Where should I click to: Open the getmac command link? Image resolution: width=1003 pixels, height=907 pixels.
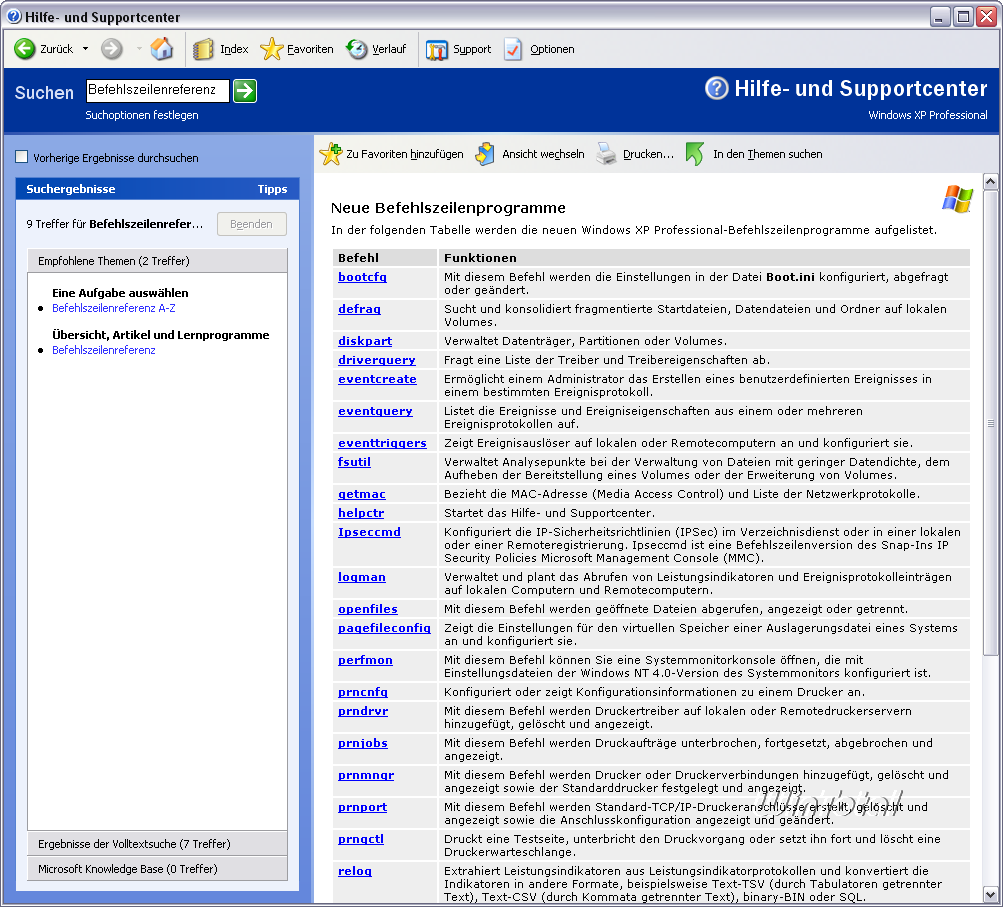point(361,494)
